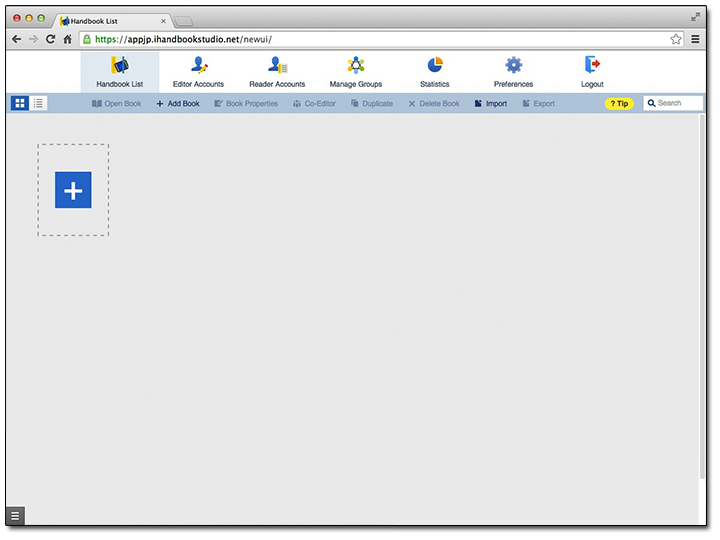
Task: Open Book Properties
Action: click(246, 104)
